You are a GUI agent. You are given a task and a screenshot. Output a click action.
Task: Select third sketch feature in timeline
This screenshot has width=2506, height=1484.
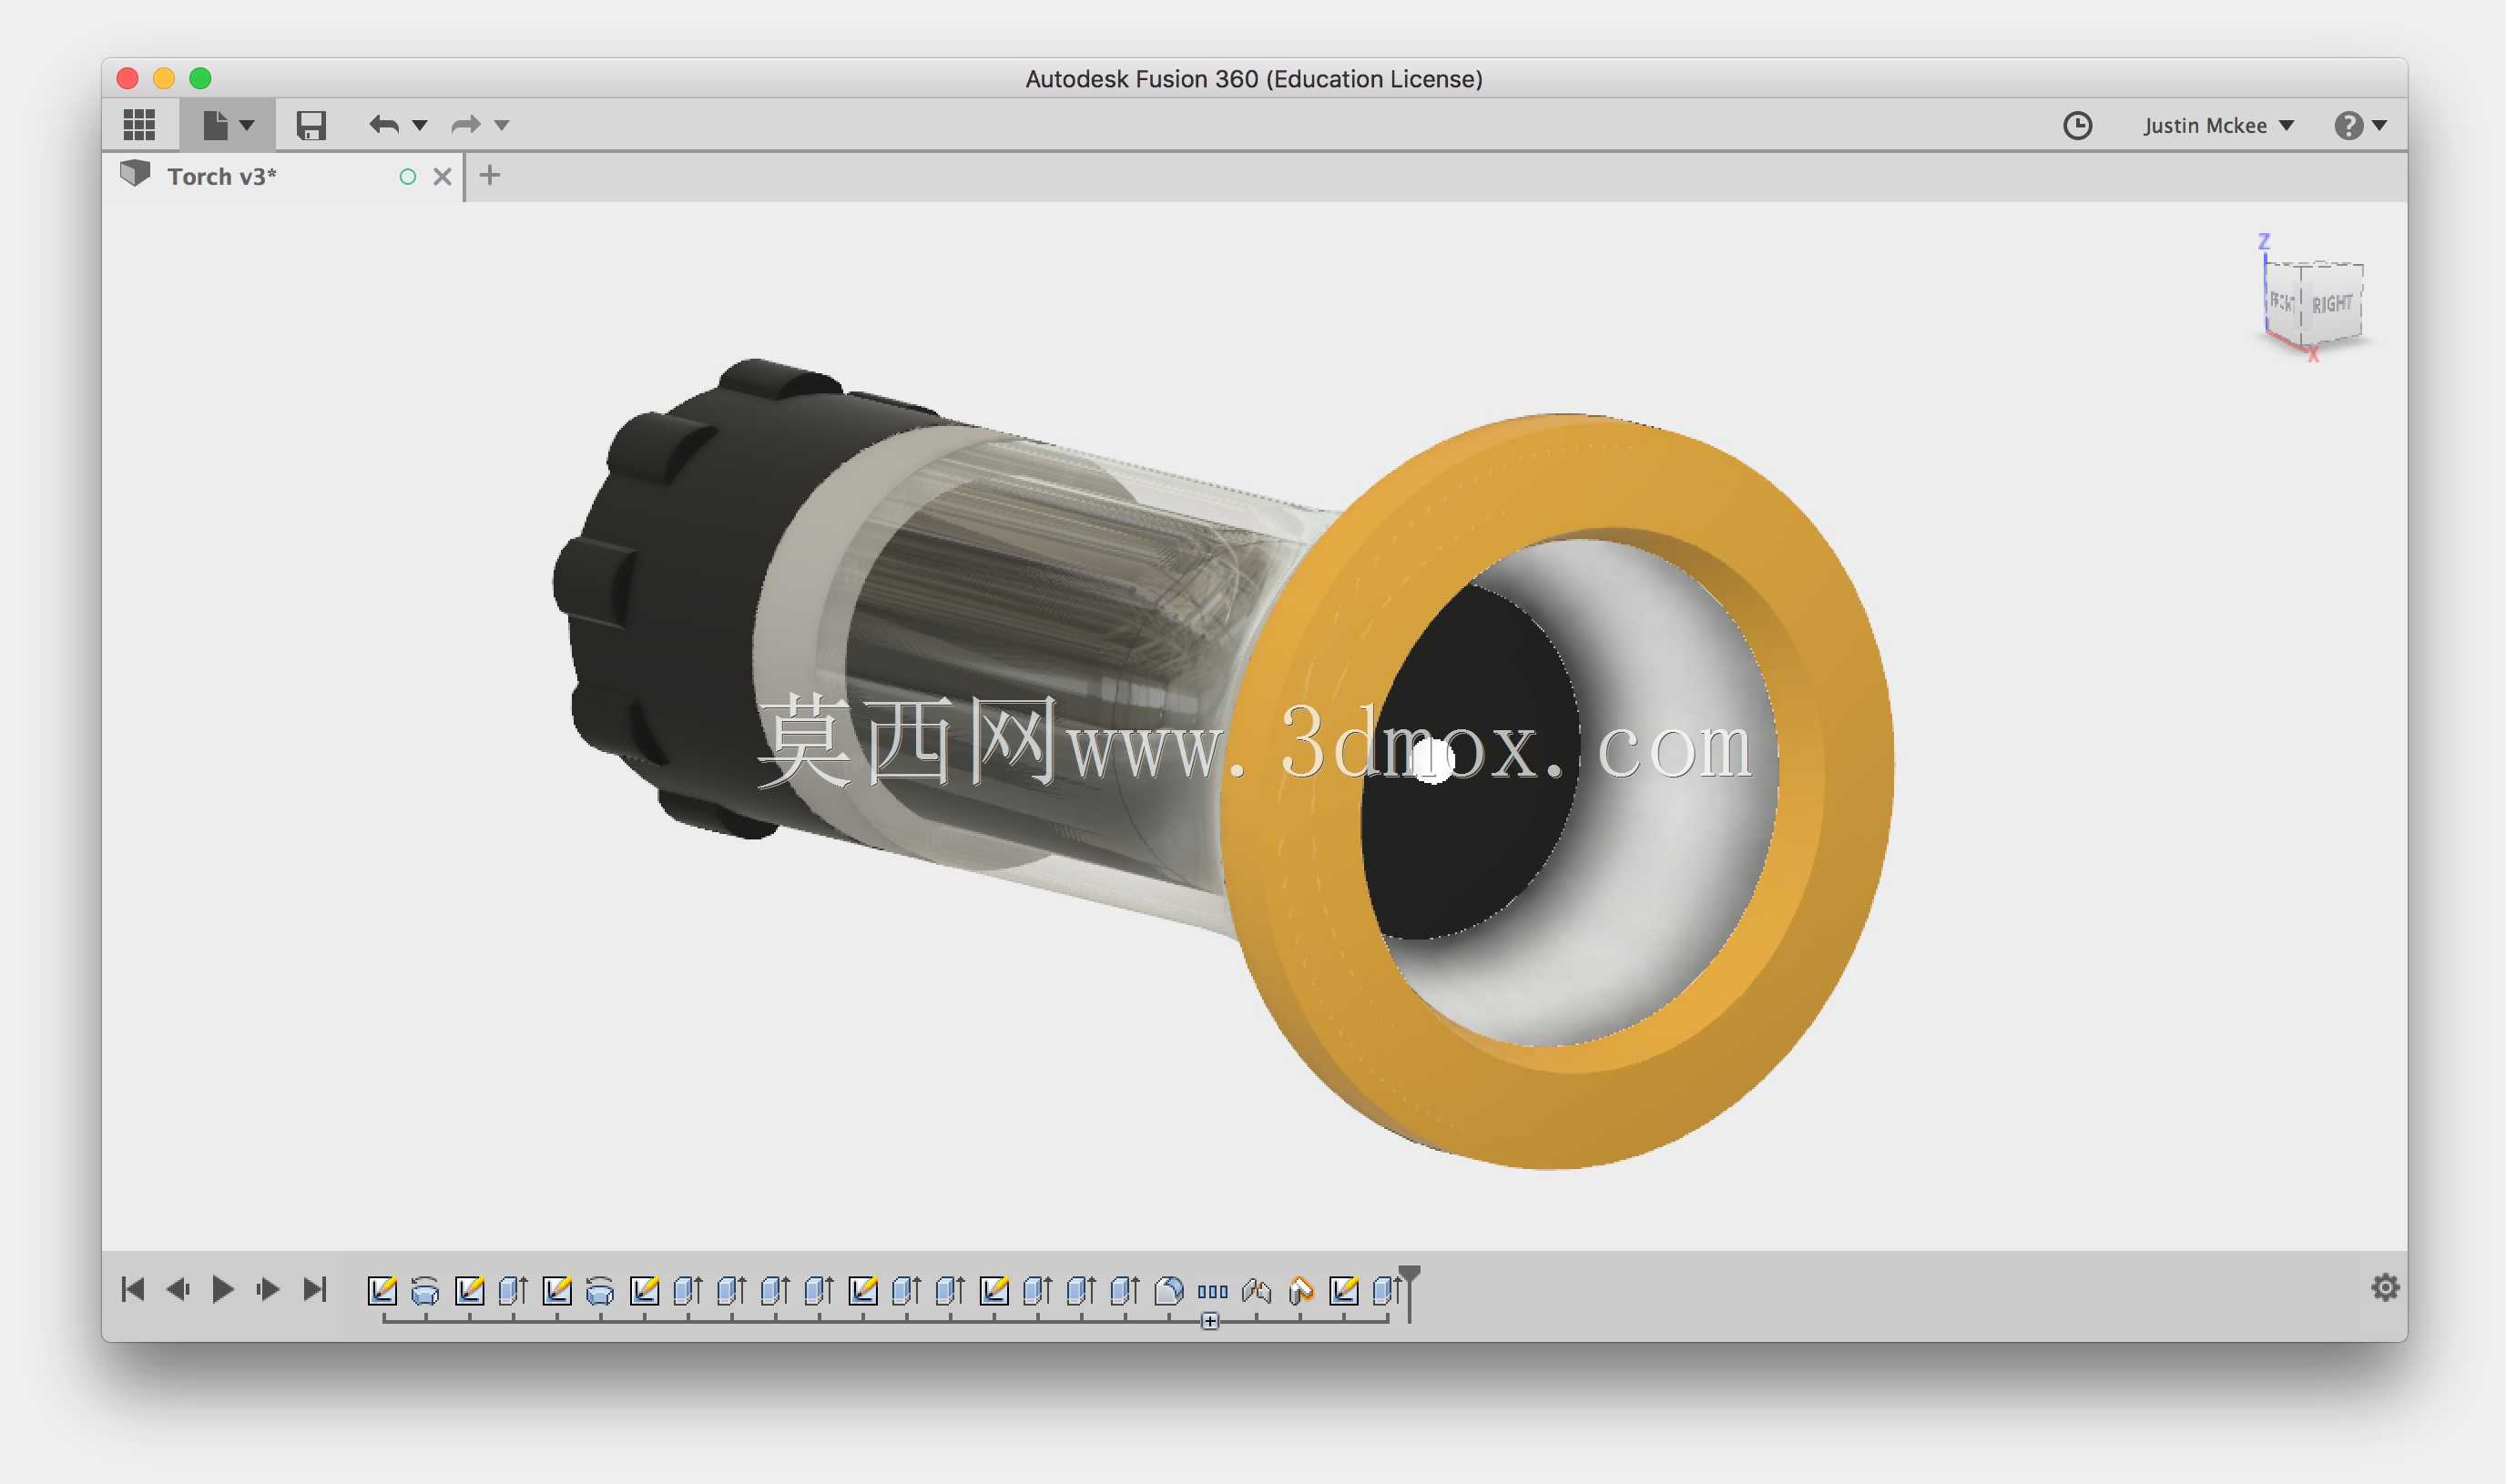(x=557, y=1290)
